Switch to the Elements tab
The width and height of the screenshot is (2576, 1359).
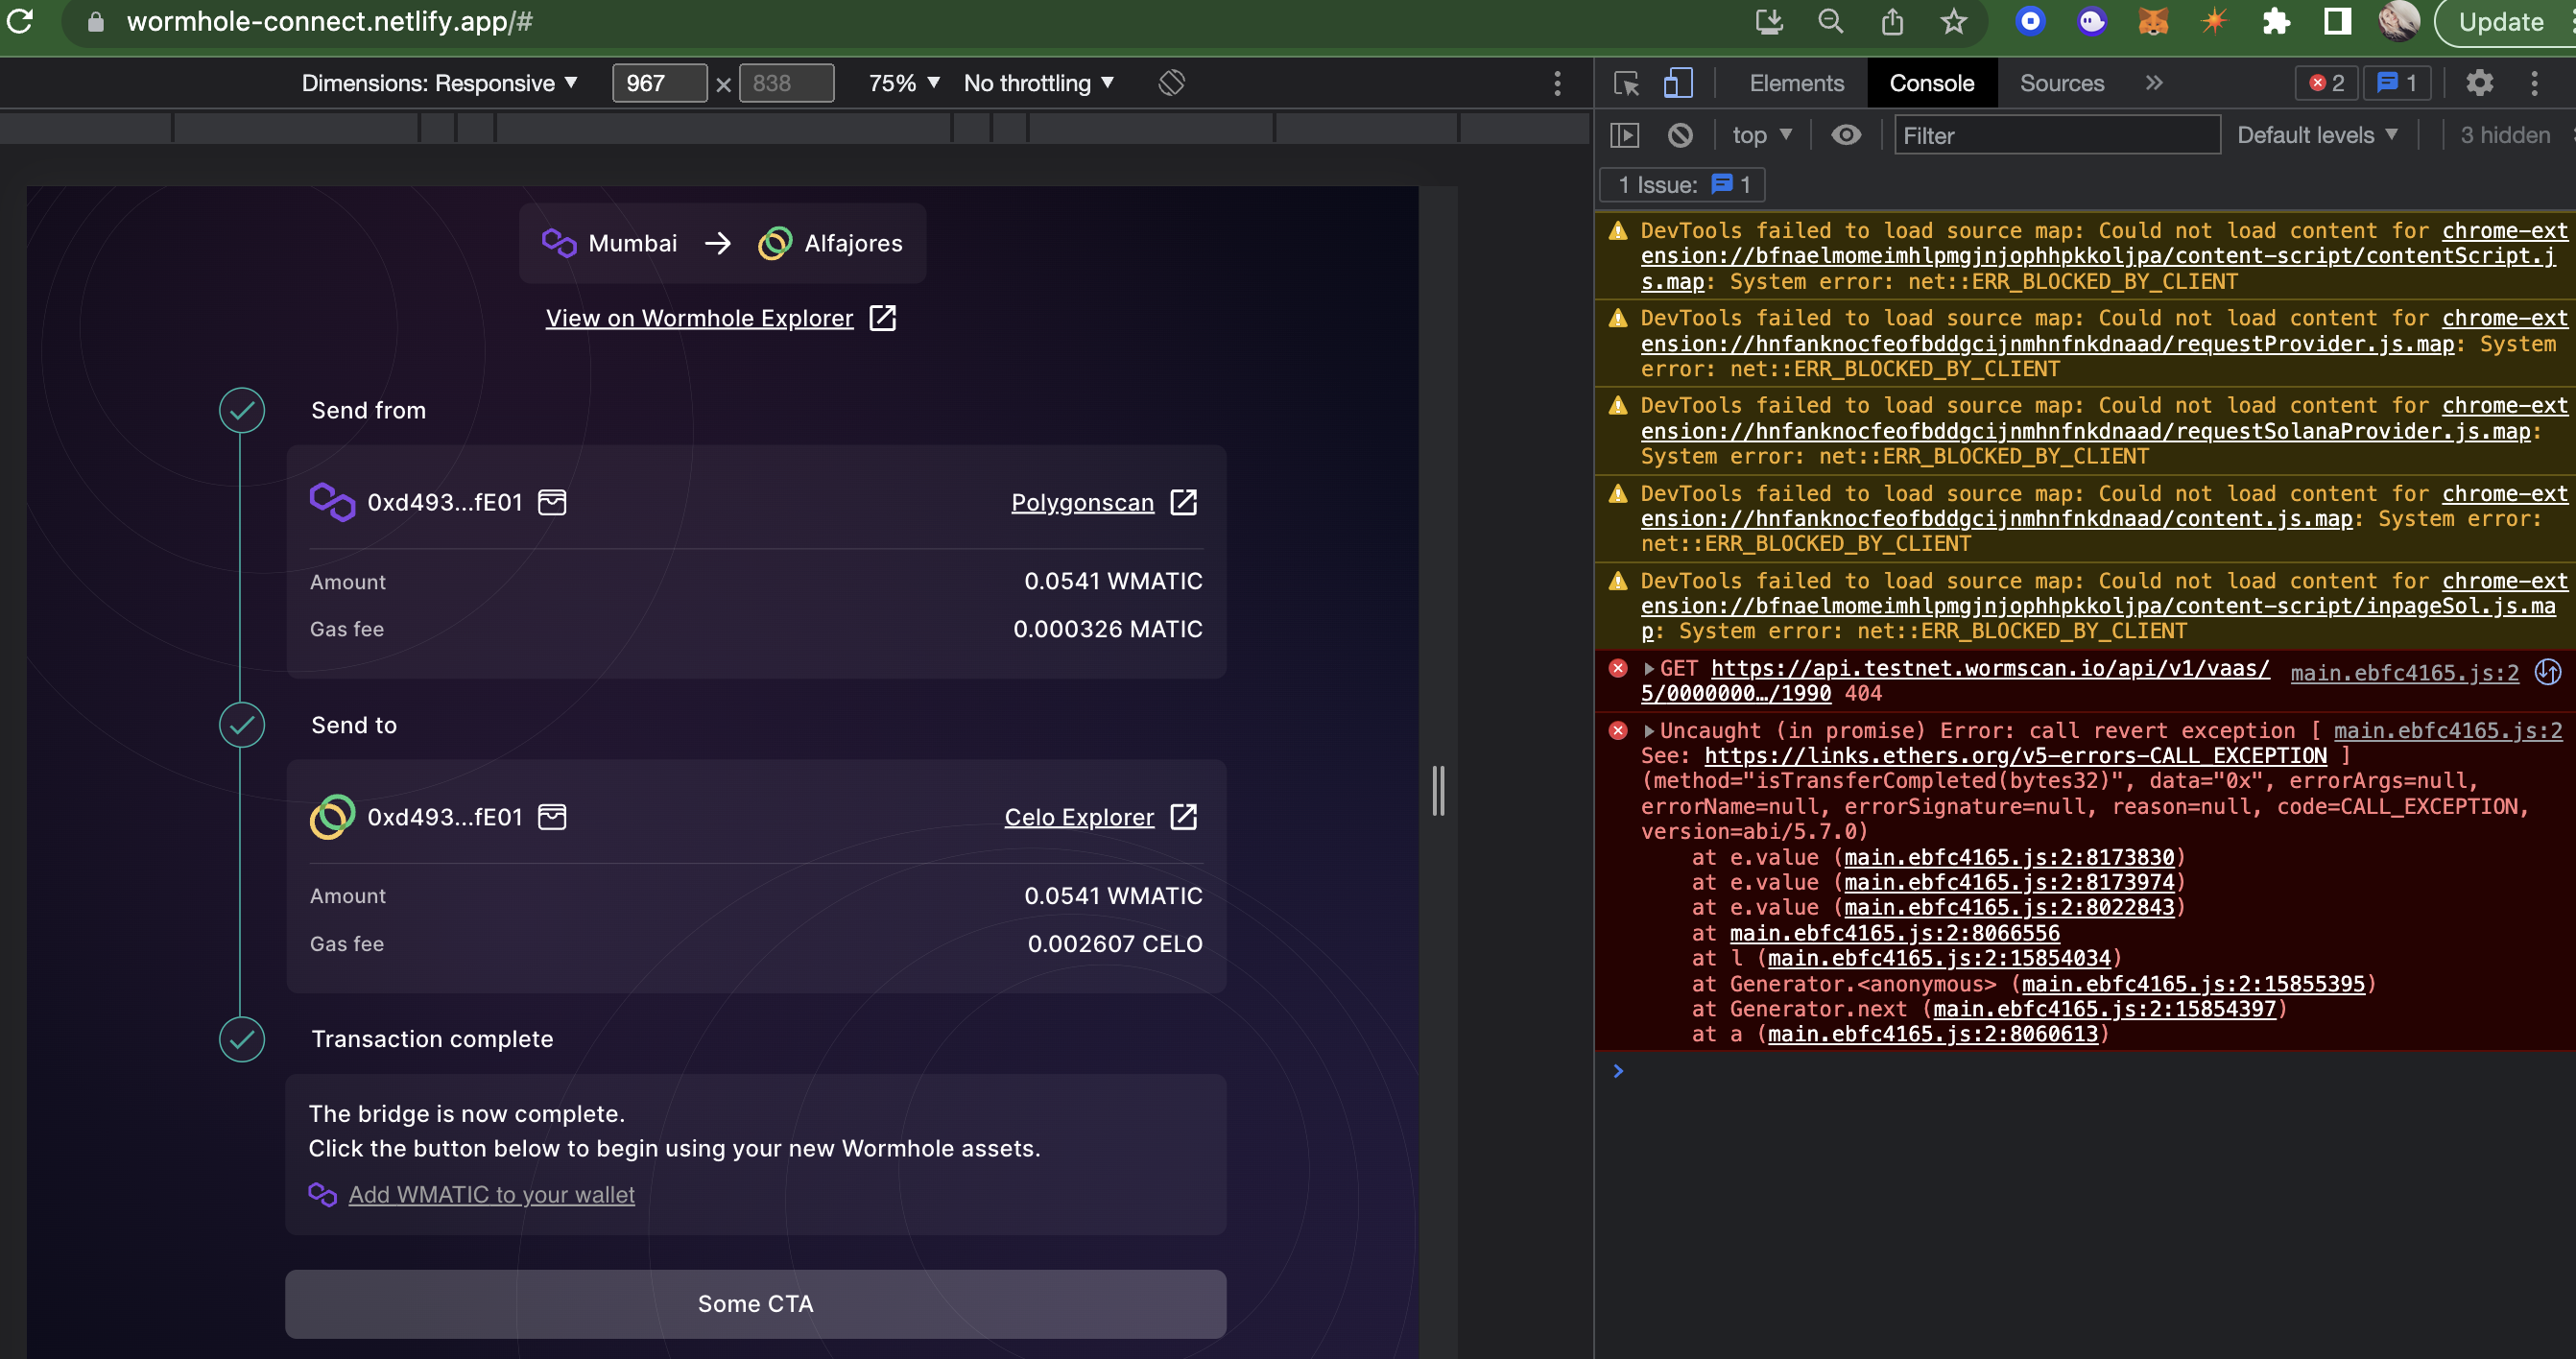point(1796,84)
